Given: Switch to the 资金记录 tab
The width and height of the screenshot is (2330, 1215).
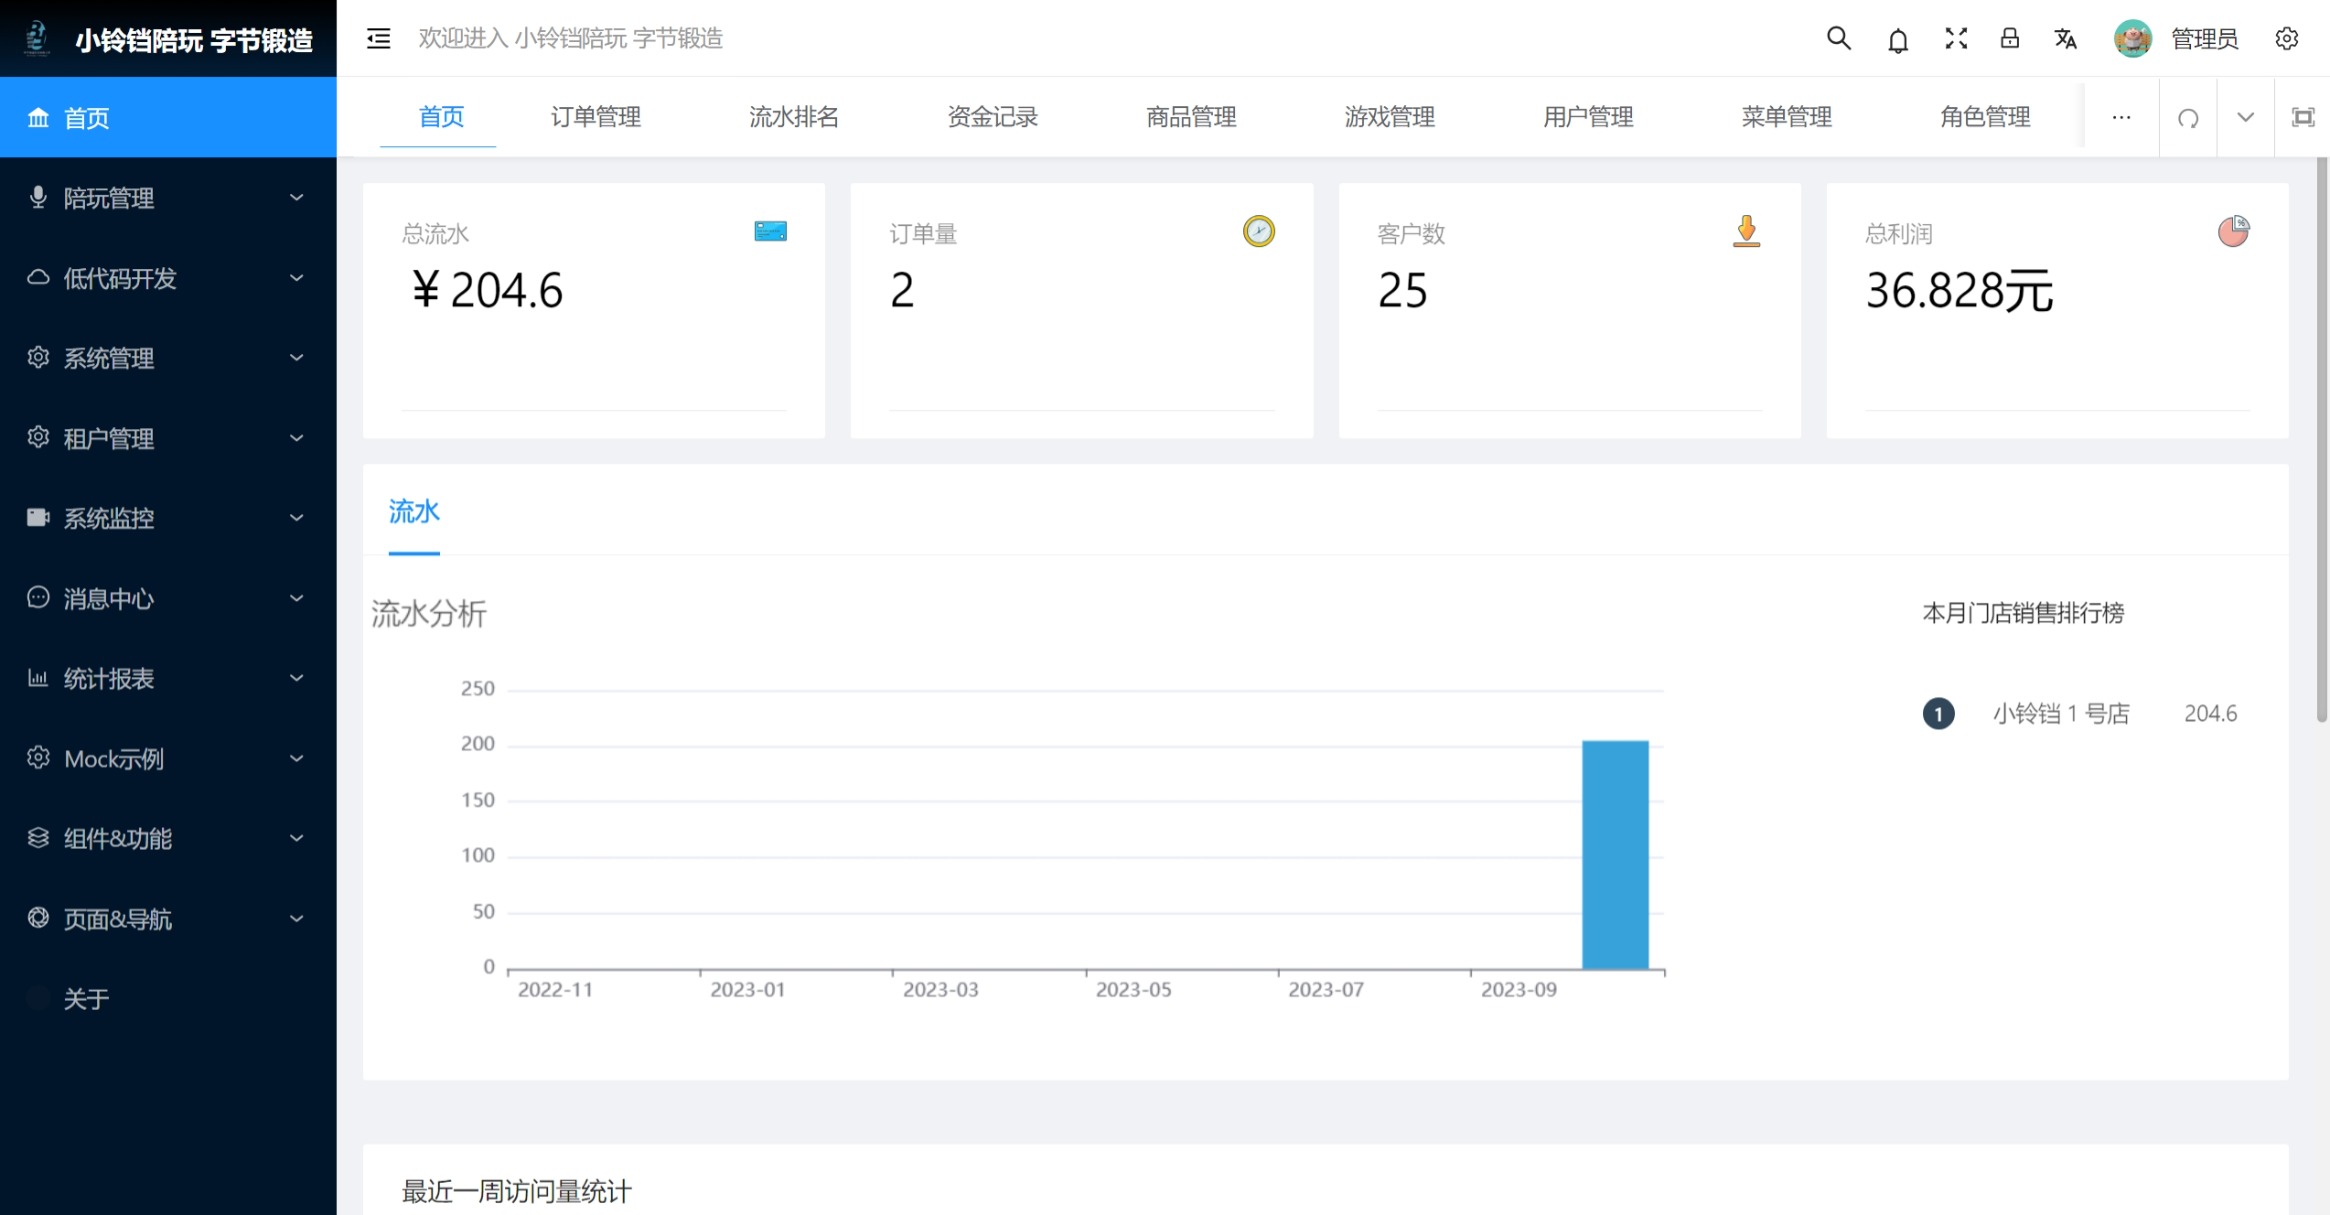Looking at the screenshot, I should click(993, 117).
